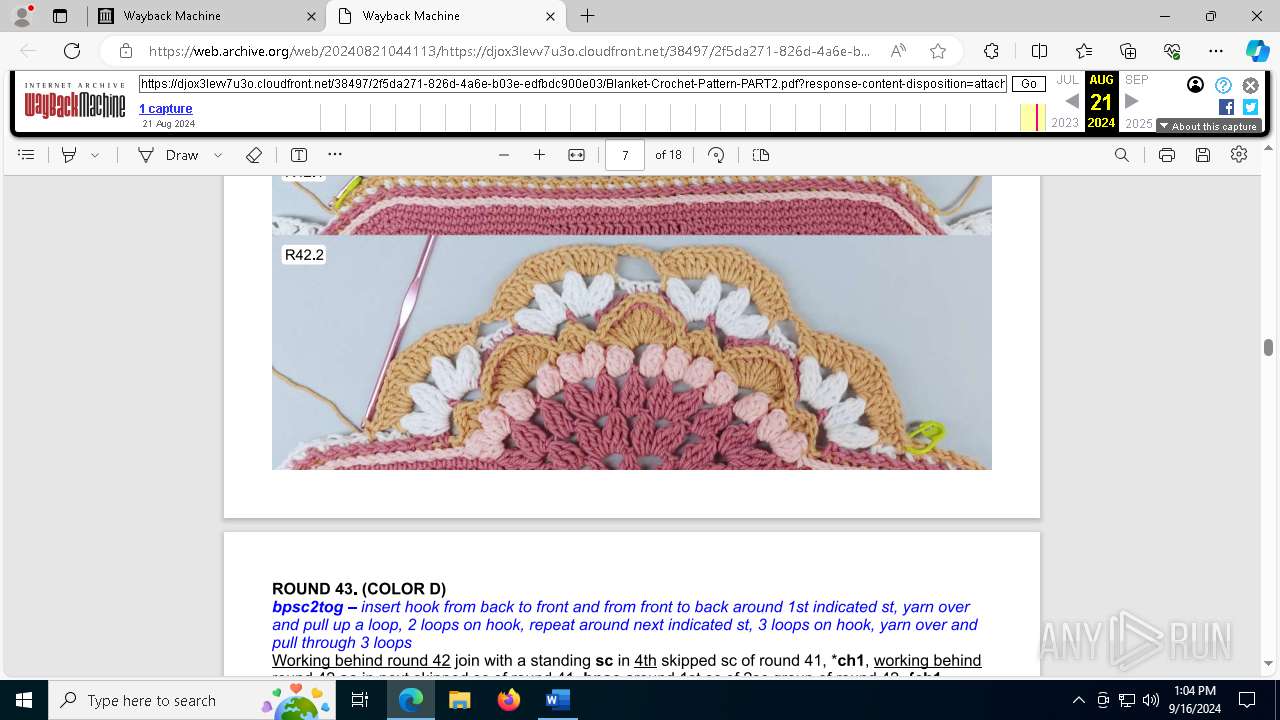Save the PDF document

coord(1203,155)
